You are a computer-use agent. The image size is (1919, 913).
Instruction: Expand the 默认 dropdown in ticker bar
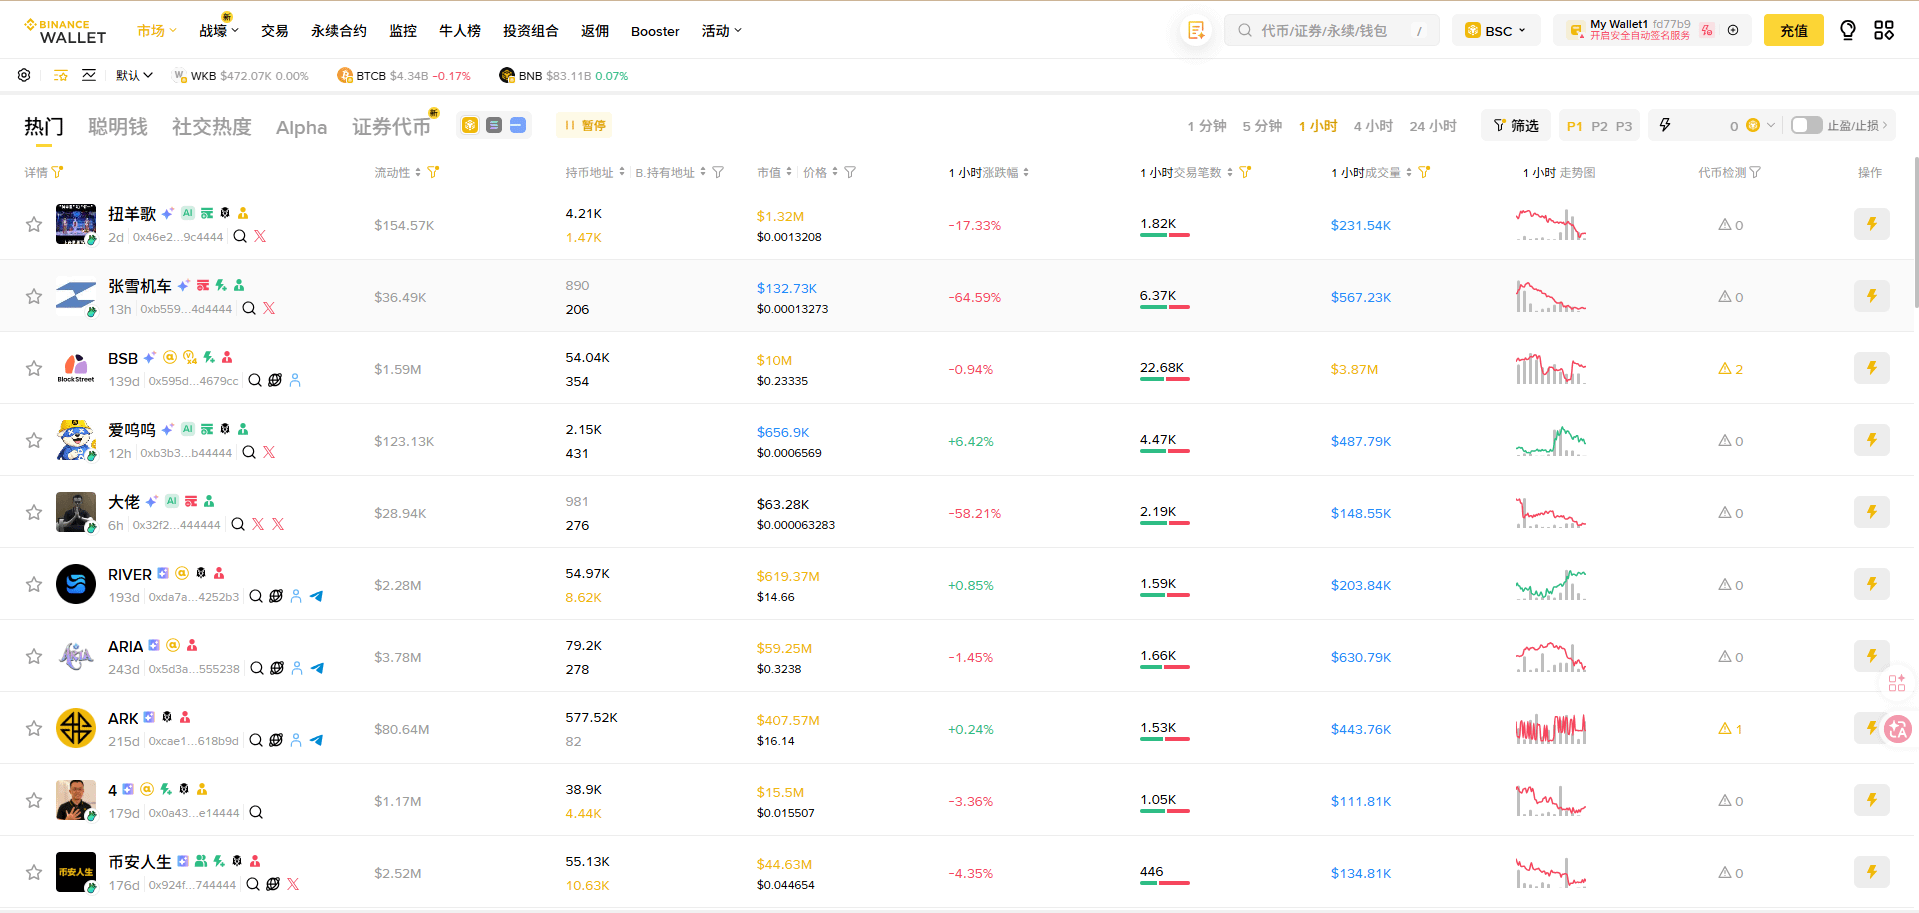(134, 75)
